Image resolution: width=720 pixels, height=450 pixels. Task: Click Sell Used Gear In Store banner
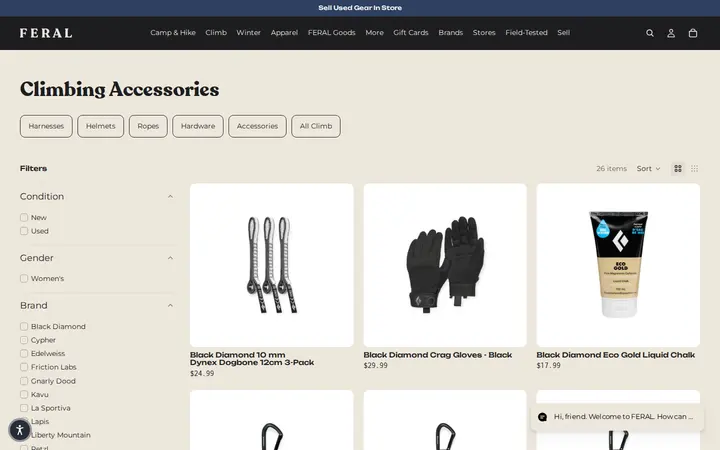(x=360, y=8)
